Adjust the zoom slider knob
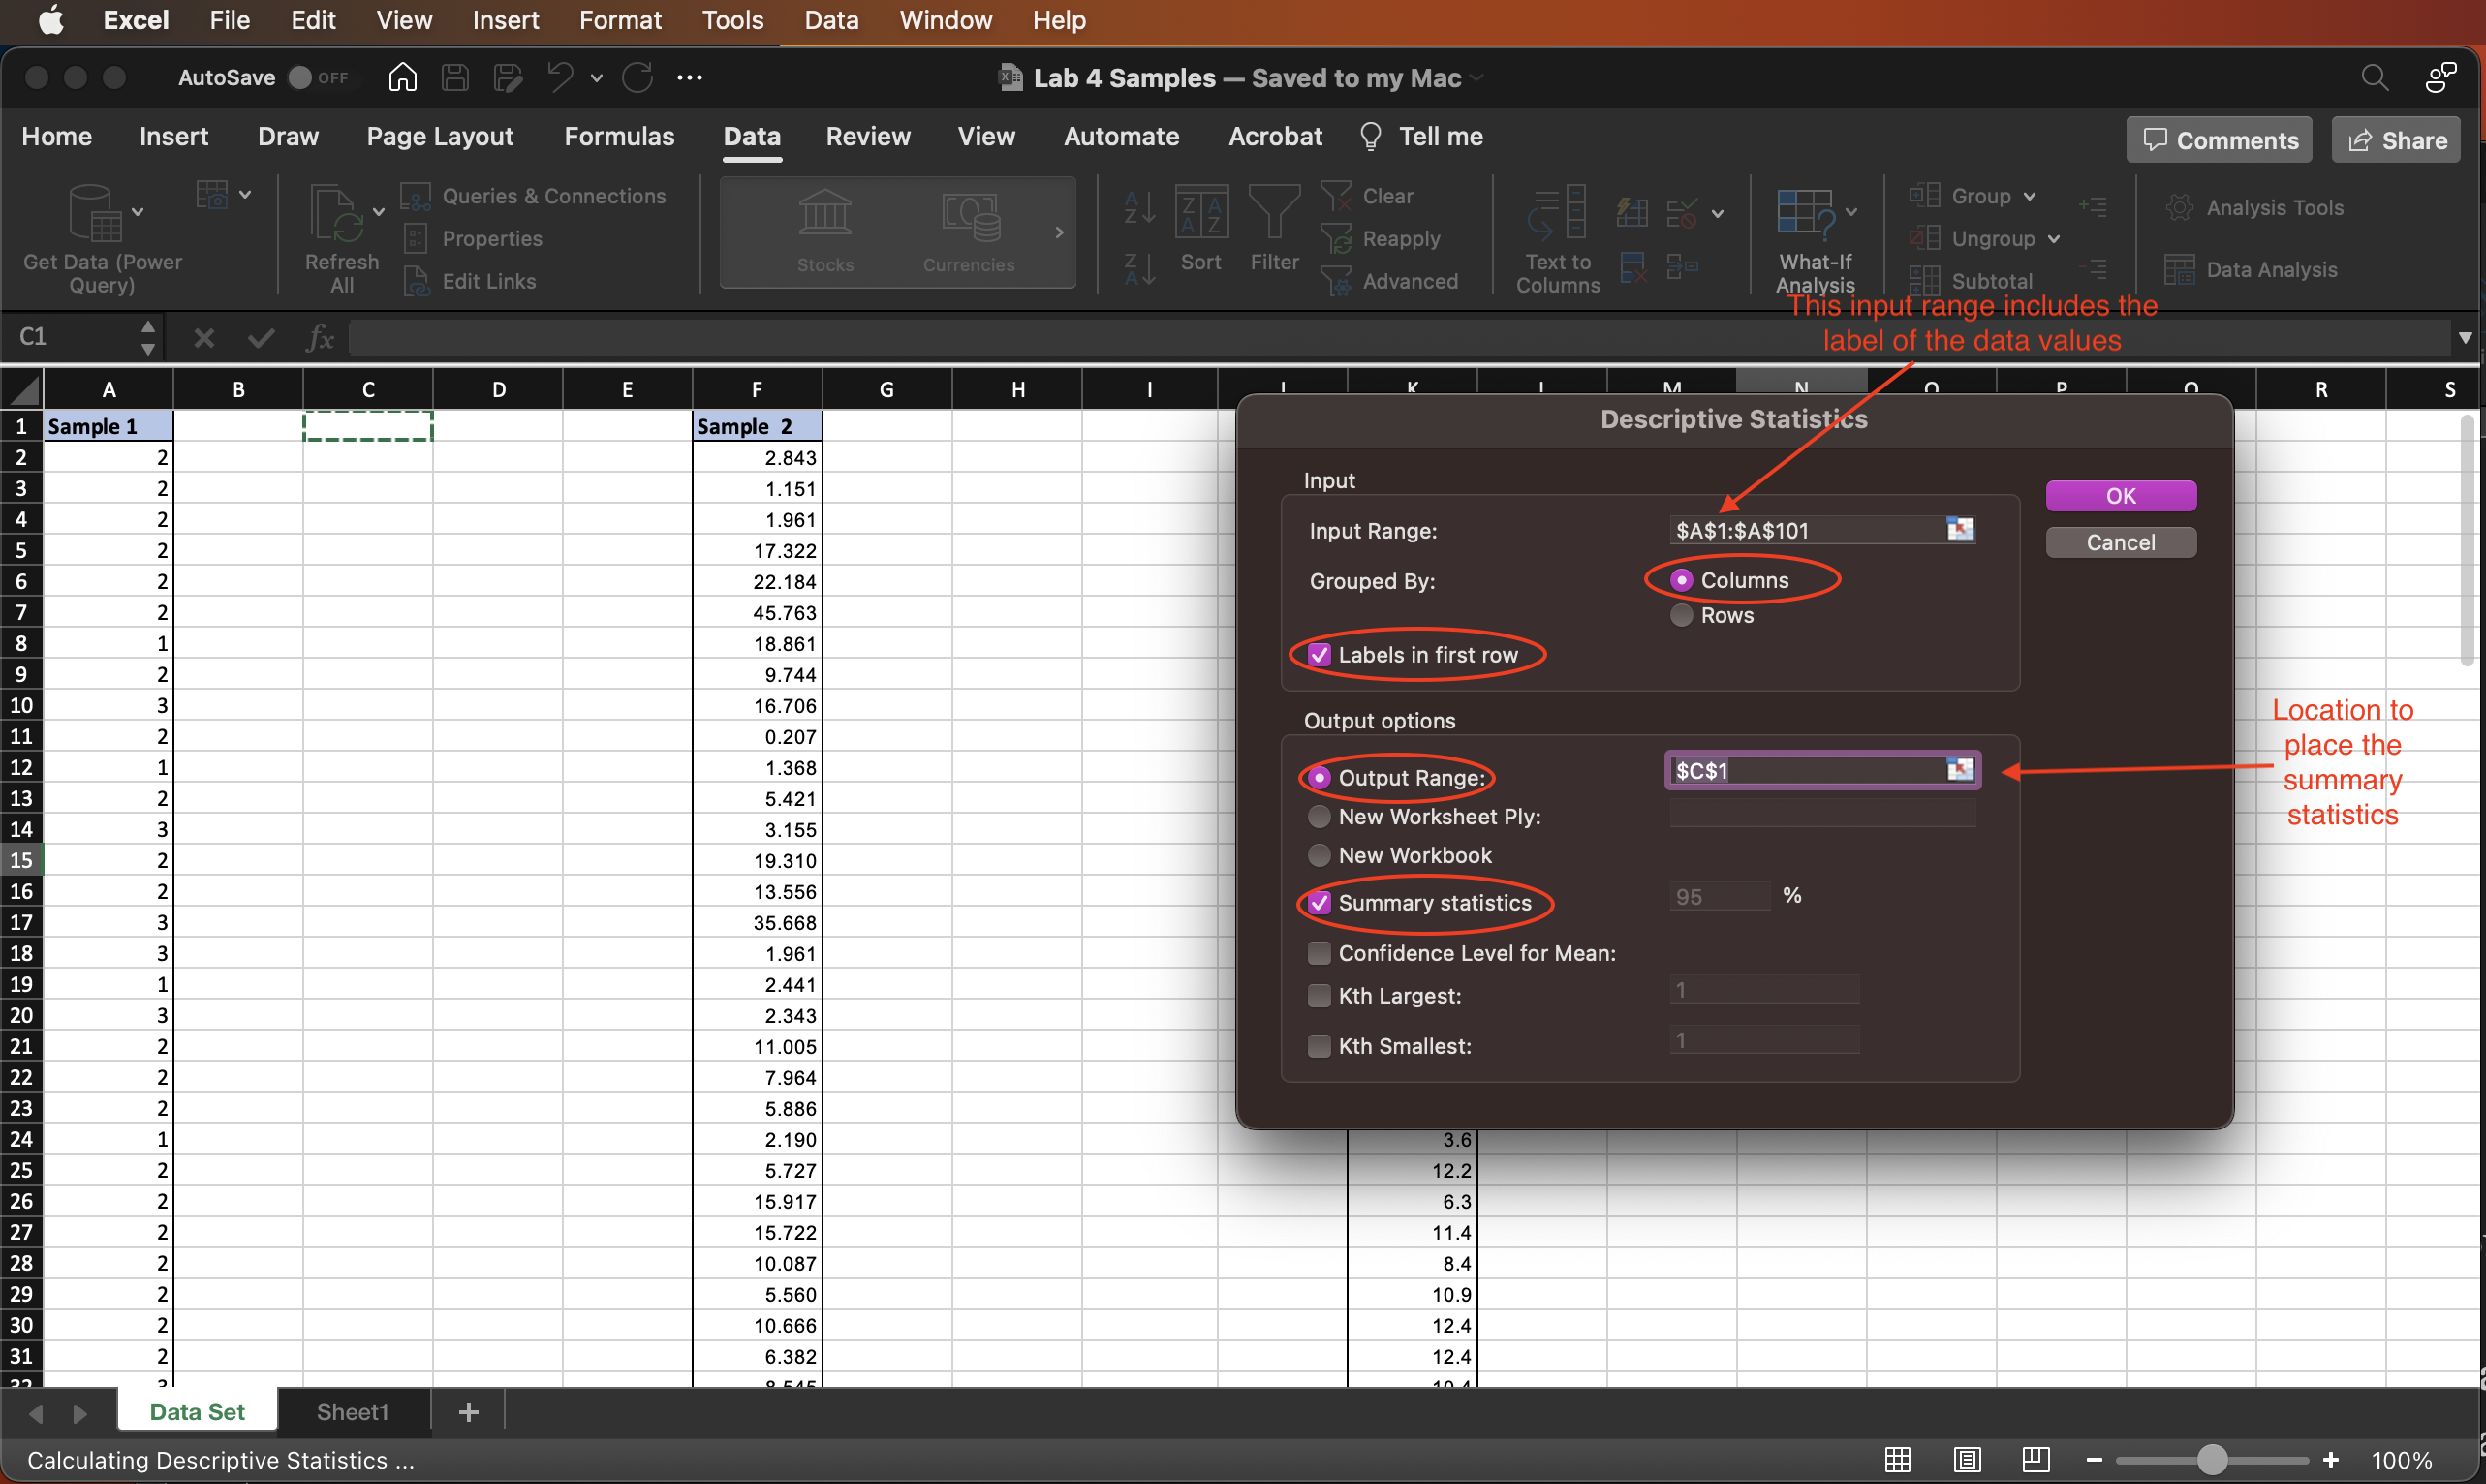Viewport: 2486px width, 1484px height. pos(2212,1460)
